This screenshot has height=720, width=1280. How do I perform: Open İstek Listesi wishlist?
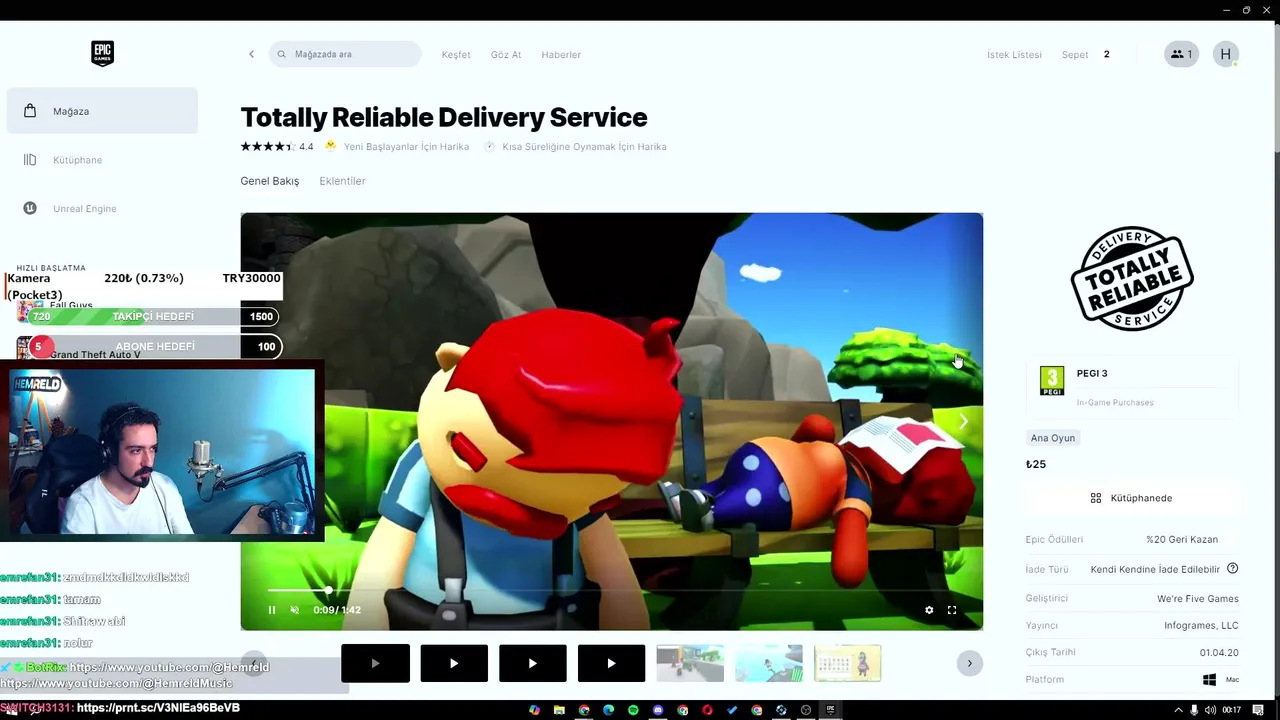tap(1014, 54)
